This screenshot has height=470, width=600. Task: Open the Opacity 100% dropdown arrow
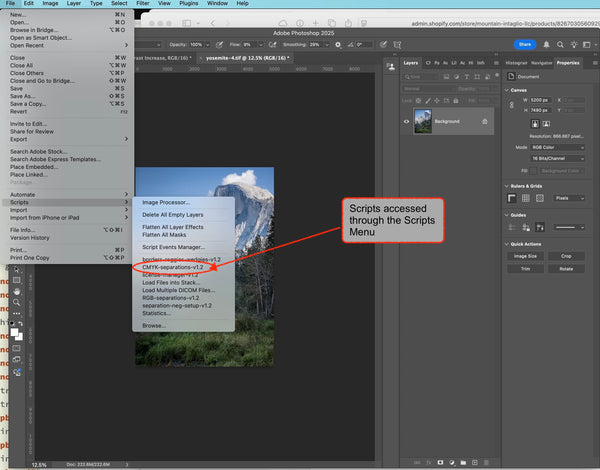point(208,45)
